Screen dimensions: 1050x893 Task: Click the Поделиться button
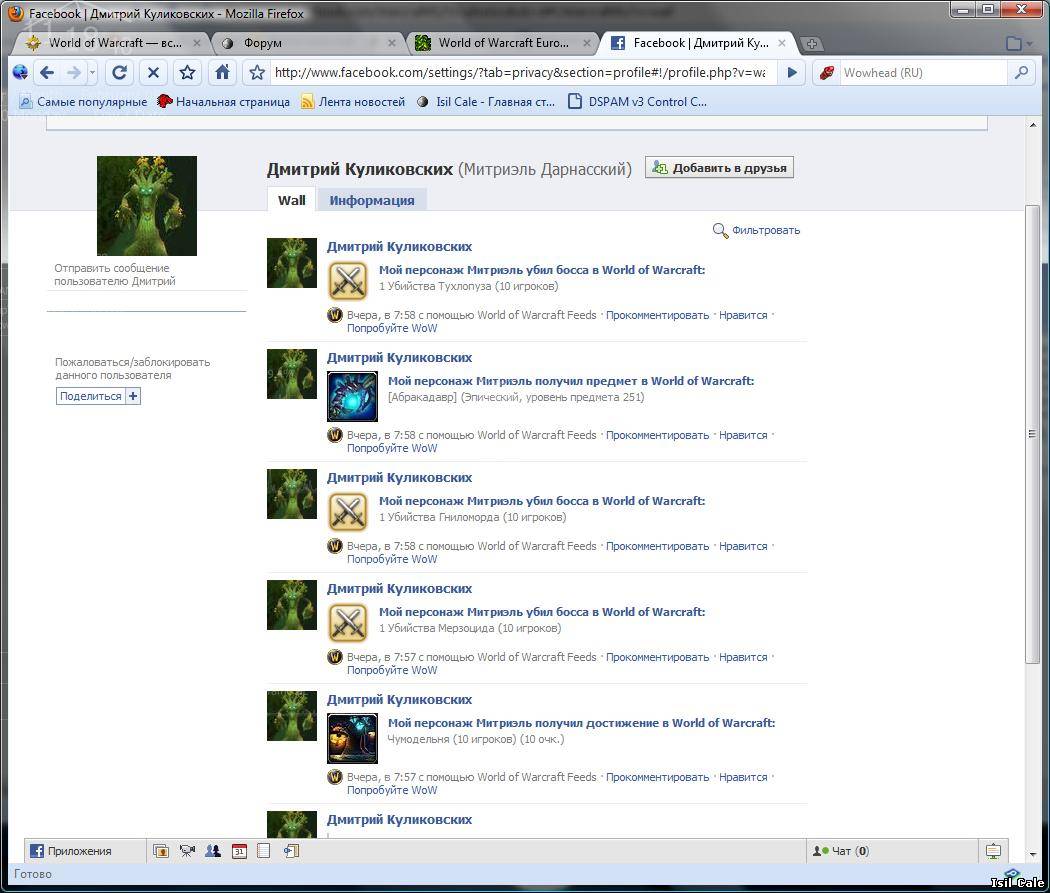91,396
